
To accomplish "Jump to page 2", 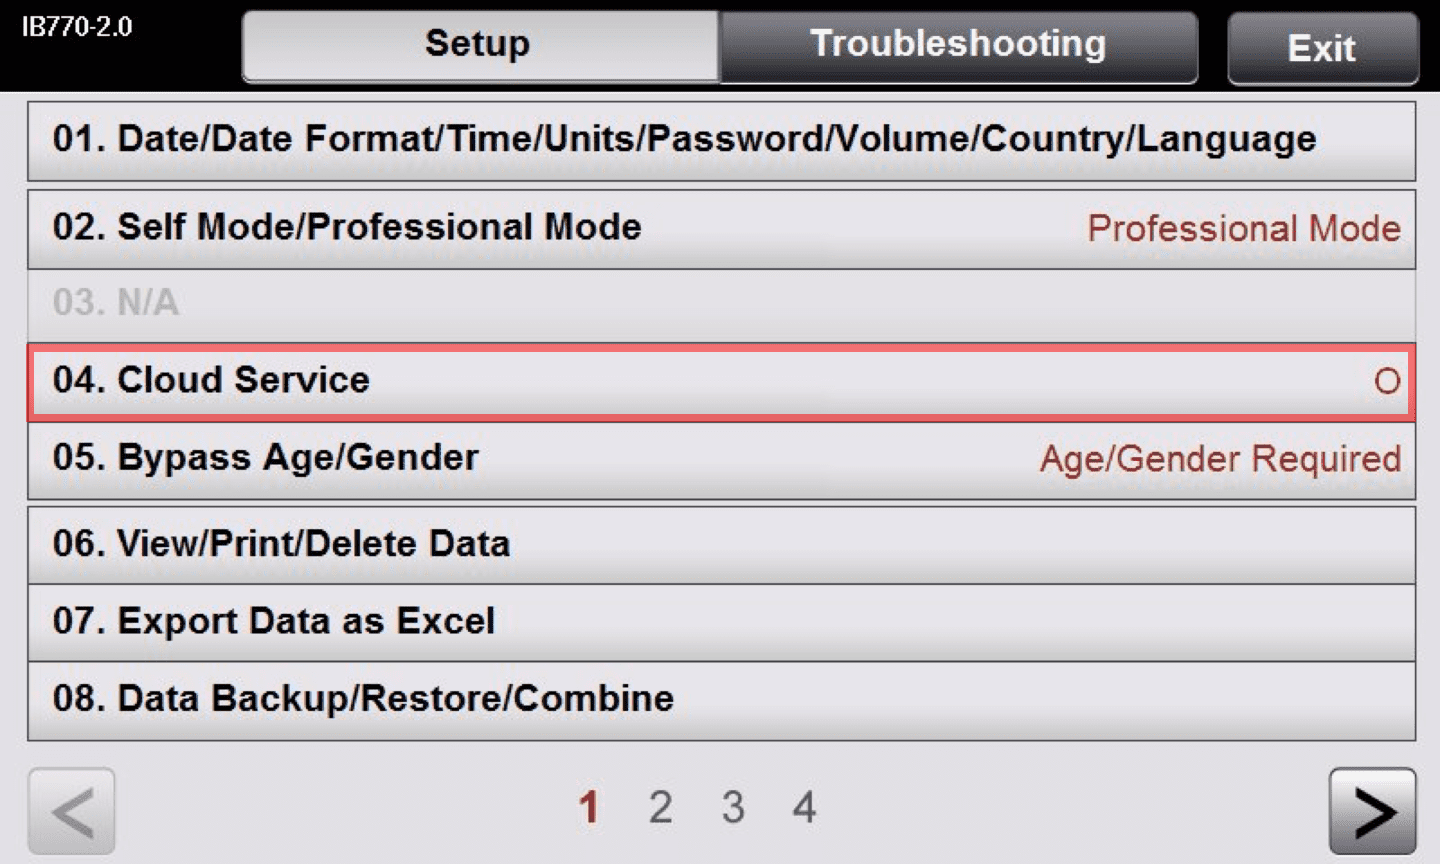I will (660, 807).
